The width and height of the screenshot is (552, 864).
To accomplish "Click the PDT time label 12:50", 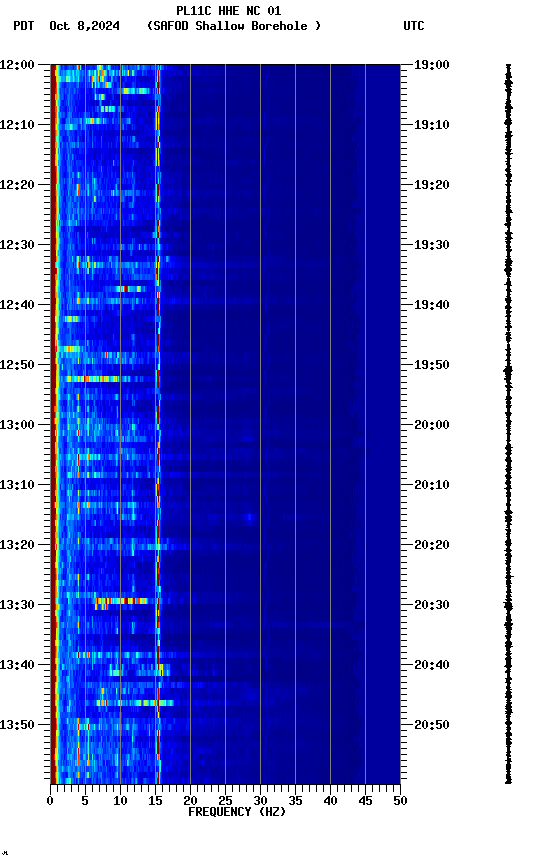I will pyautogui.click(x=17, y=365).
